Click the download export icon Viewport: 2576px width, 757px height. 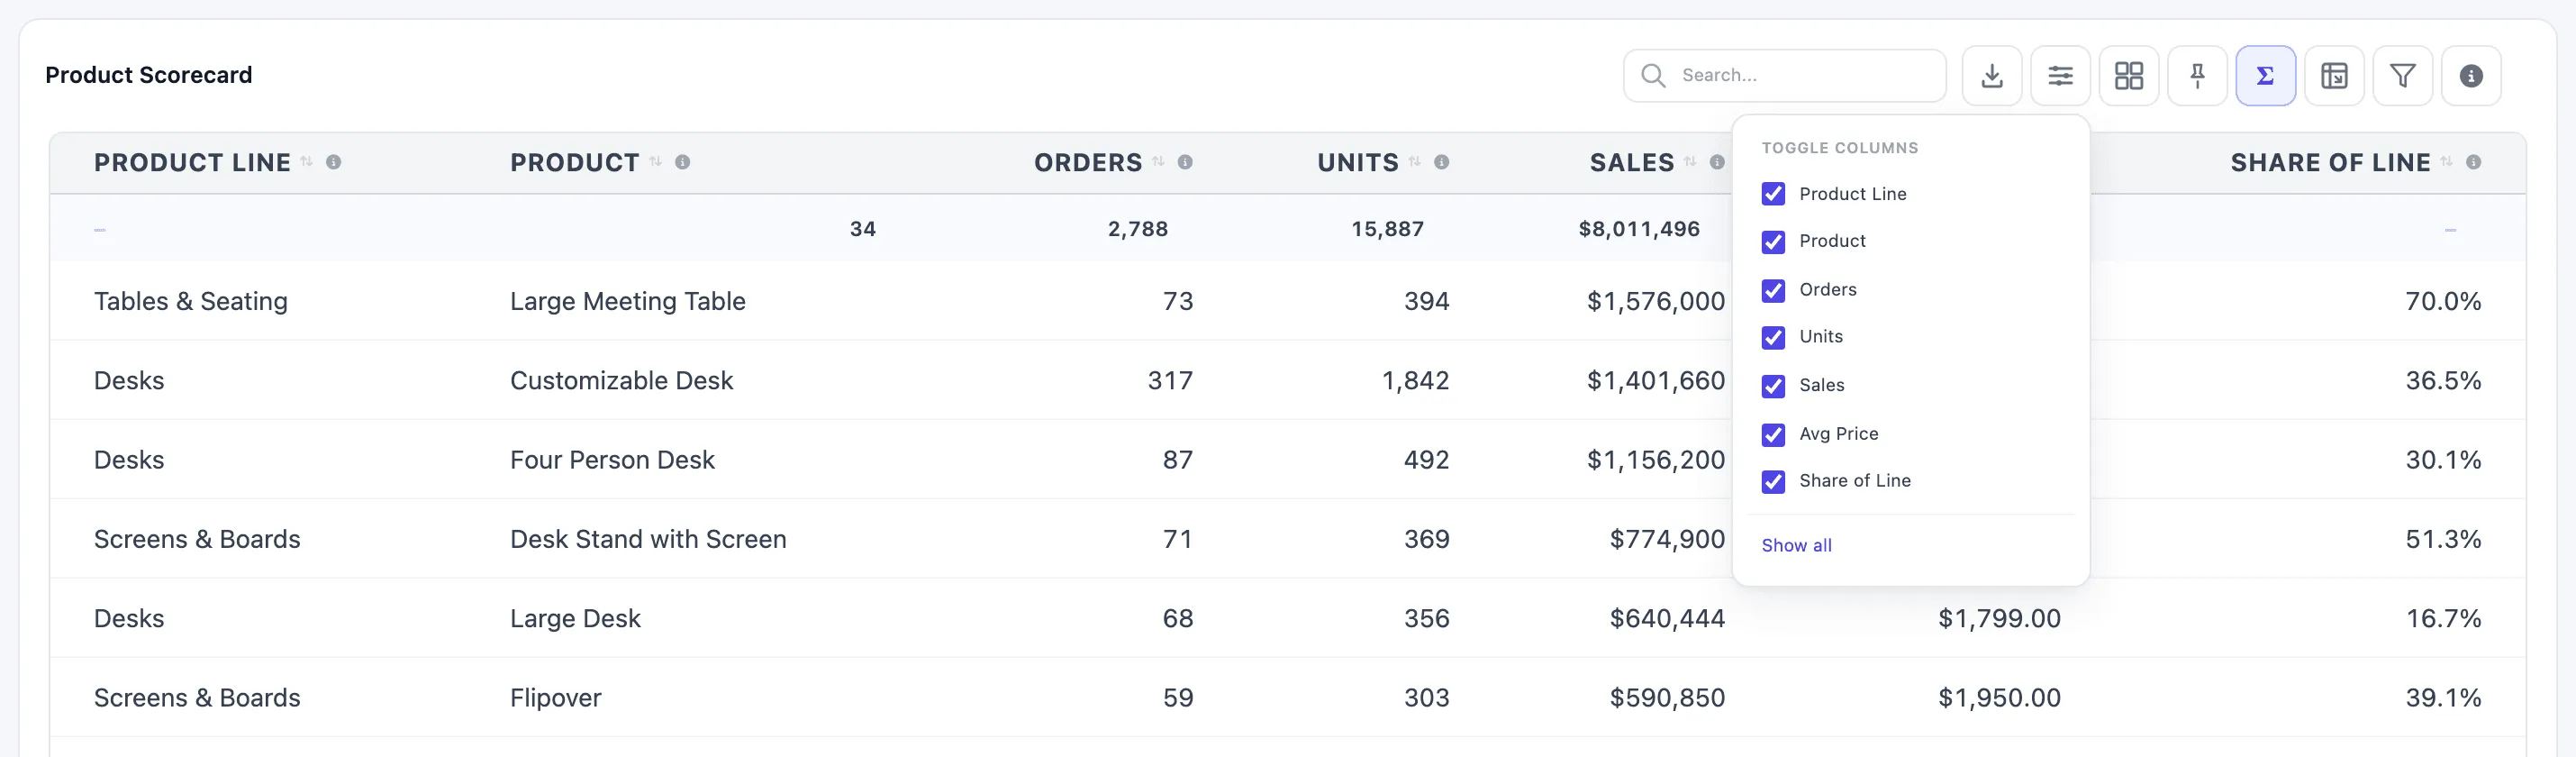[1991, 76]
